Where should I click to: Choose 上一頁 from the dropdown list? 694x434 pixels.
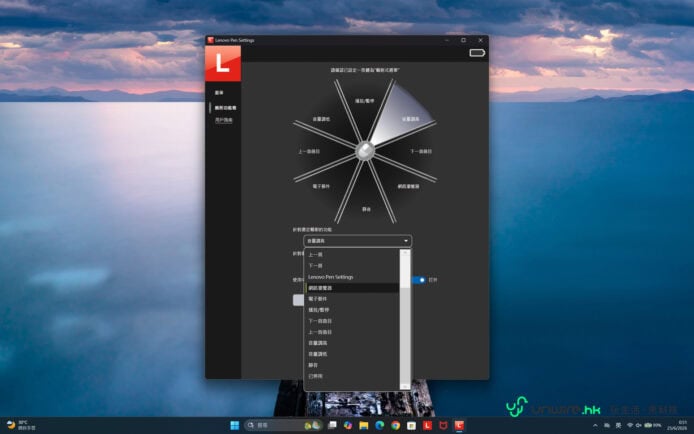[351, 254]
